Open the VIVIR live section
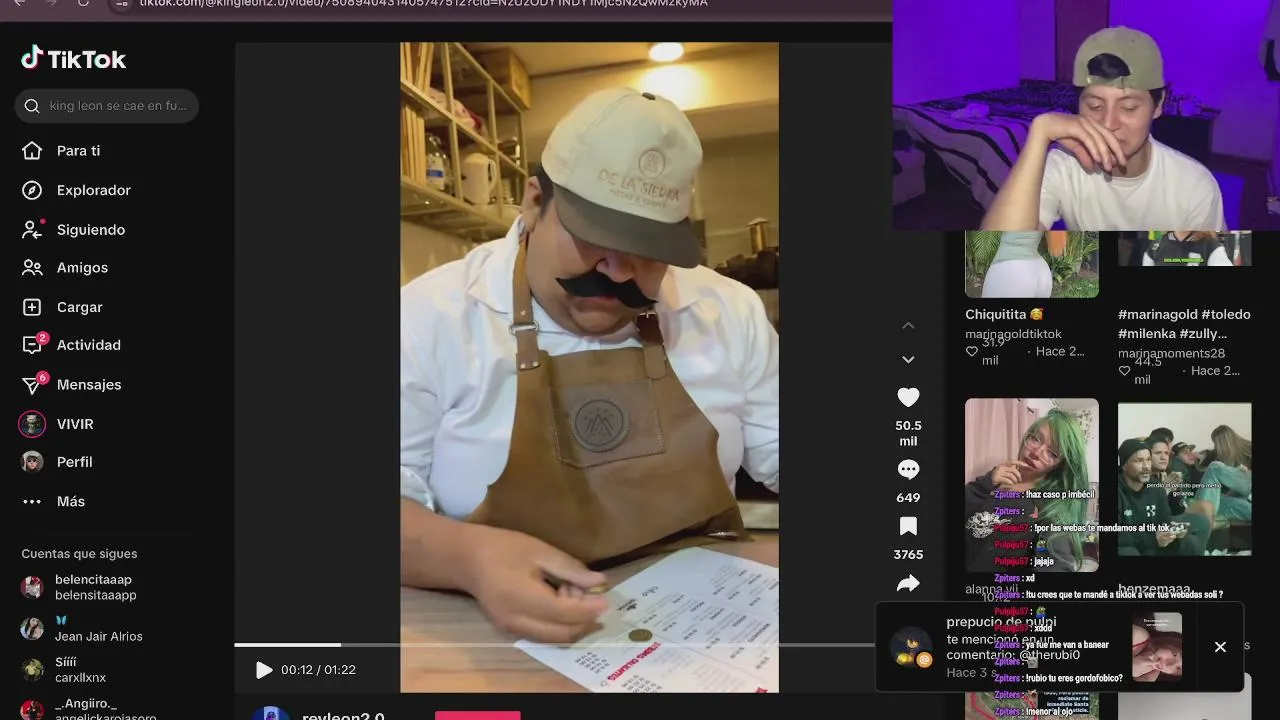The width and height of the screenshot is (1280, 720). click(x=75, y=424)
